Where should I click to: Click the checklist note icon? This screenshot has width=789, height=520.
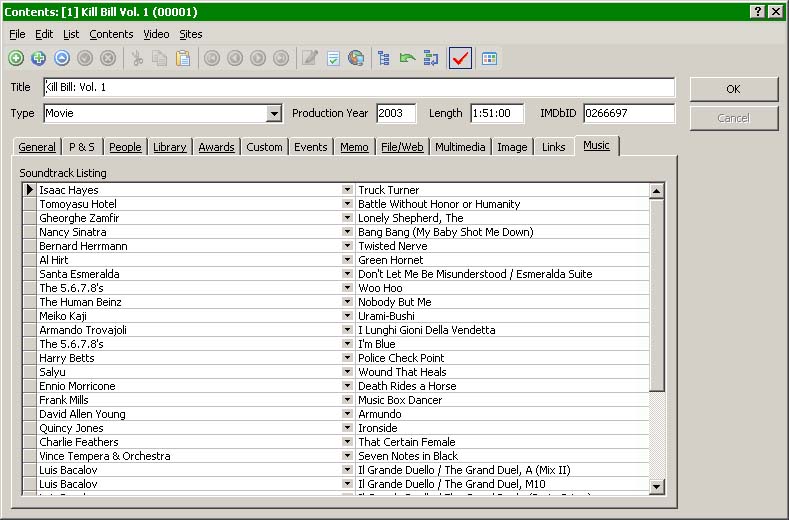tap(333, 58)
